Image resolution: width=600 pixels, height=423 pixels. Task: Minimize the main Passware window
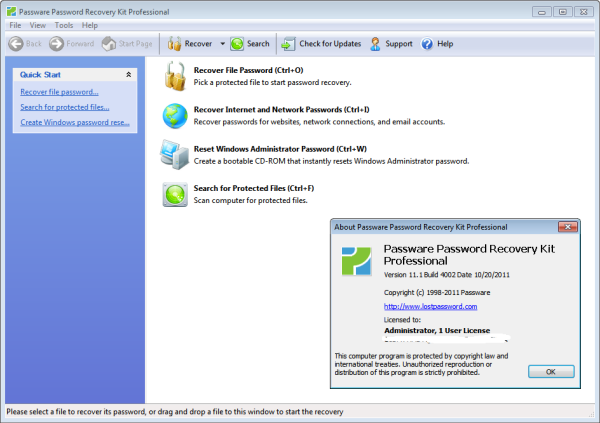[x=541, y=12]
